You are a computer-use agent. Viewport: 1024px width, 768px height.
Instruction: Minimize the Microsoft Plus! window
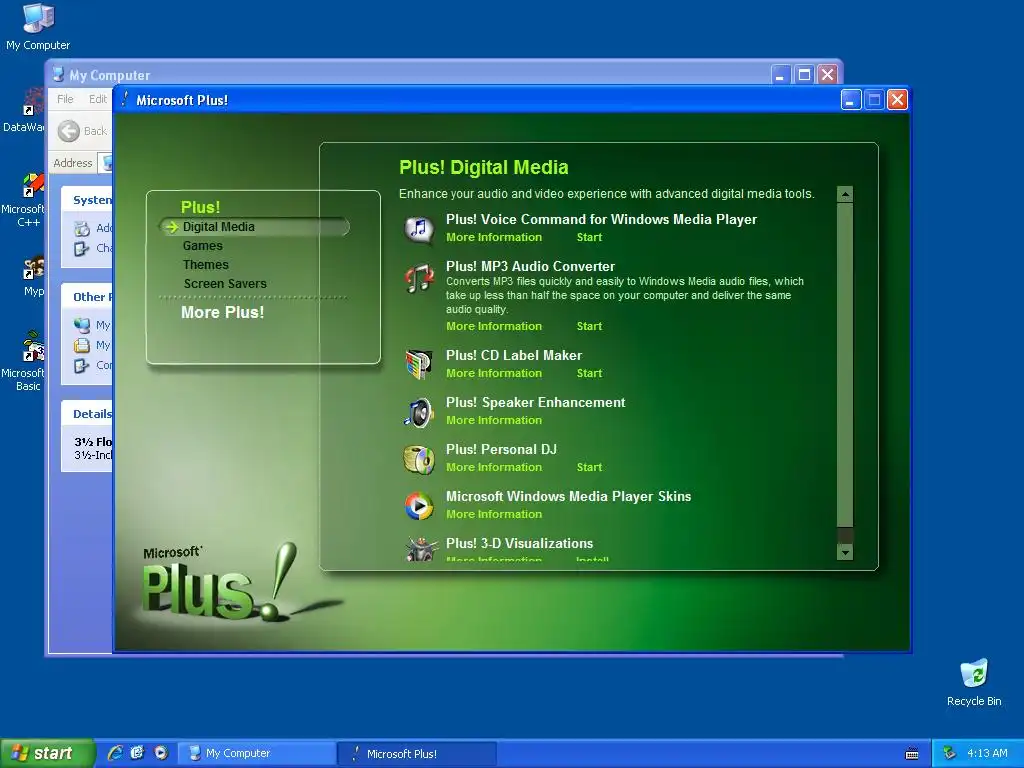850,100
